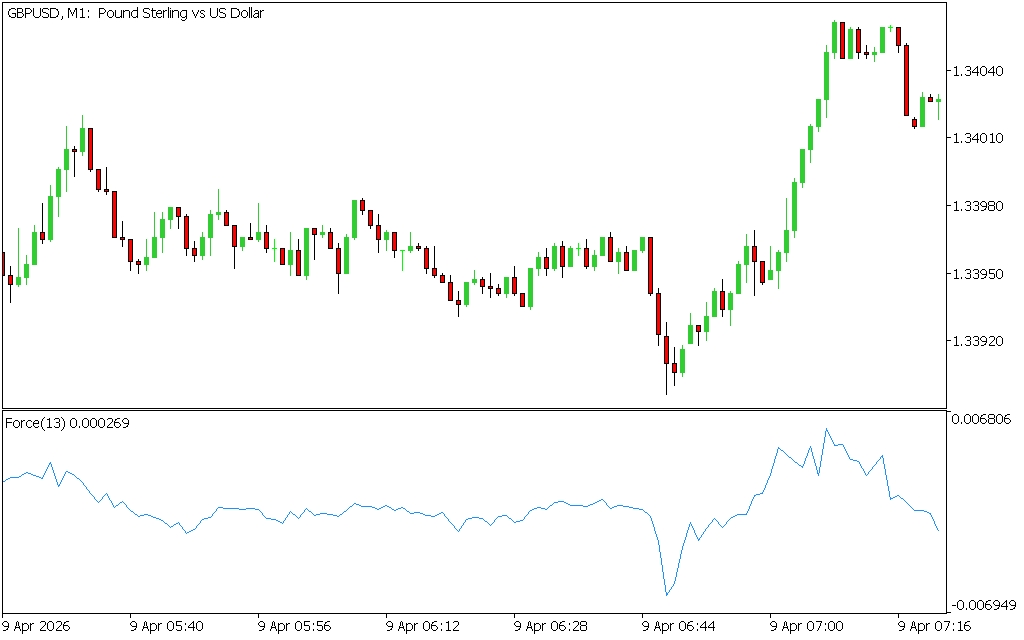Click the 1.34040 price axis label
Viewport: 1024px width, 640px height.
978,71
